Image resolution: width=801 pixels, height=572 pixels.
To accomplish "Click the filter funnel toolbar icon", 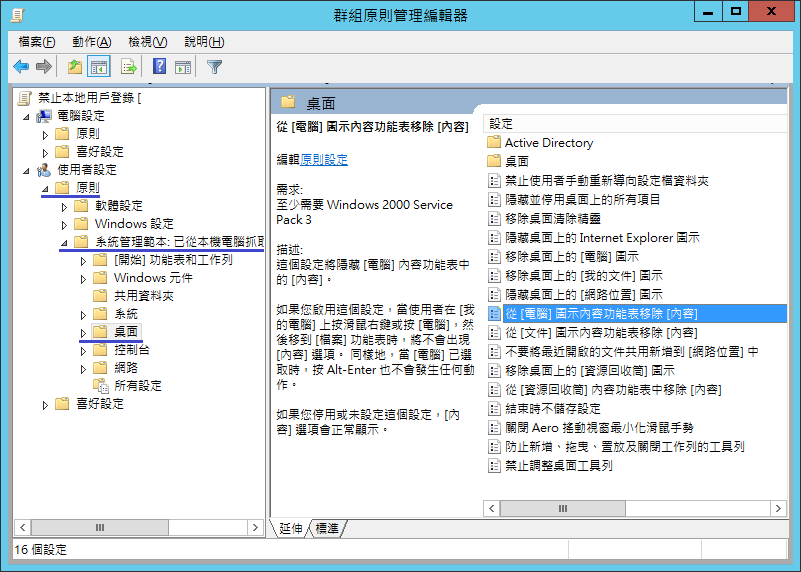I will pyautogui.click(x=215, y=66).
